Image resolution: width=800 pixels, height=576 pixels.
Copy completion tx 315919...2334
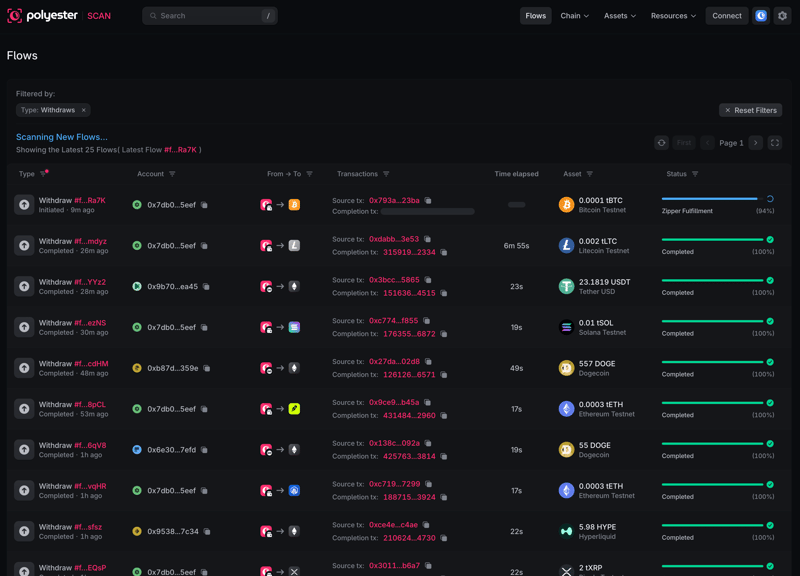444,253
